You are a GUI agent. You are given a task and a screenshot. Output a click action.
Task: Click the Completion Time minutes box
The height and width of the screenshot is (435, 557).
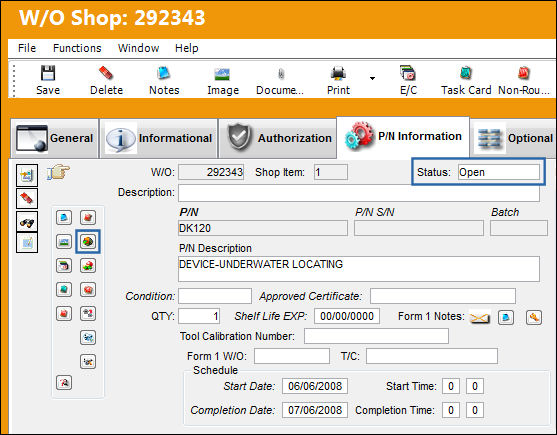click(x=475, y=410)
